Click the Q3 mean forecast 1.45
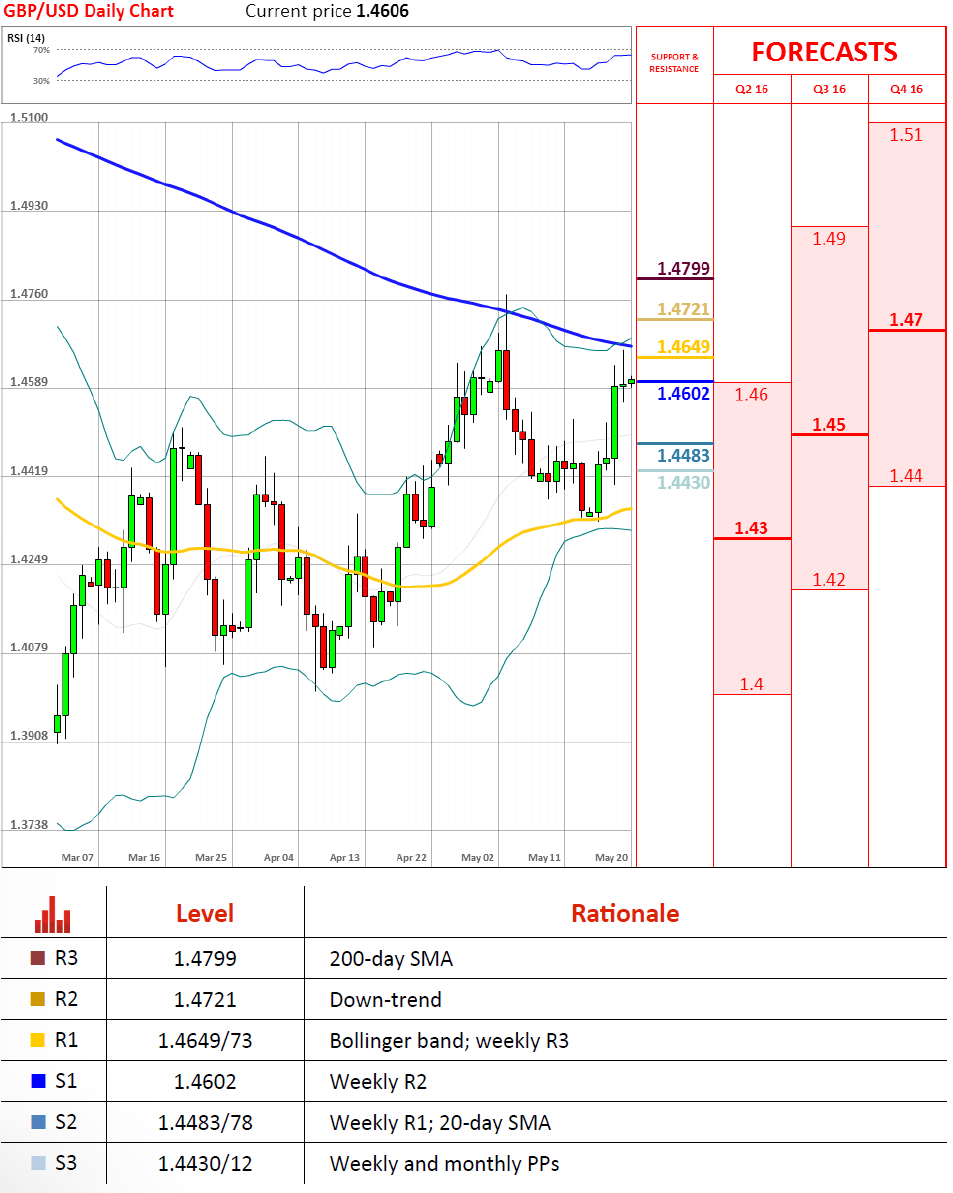 pos(829,425)
